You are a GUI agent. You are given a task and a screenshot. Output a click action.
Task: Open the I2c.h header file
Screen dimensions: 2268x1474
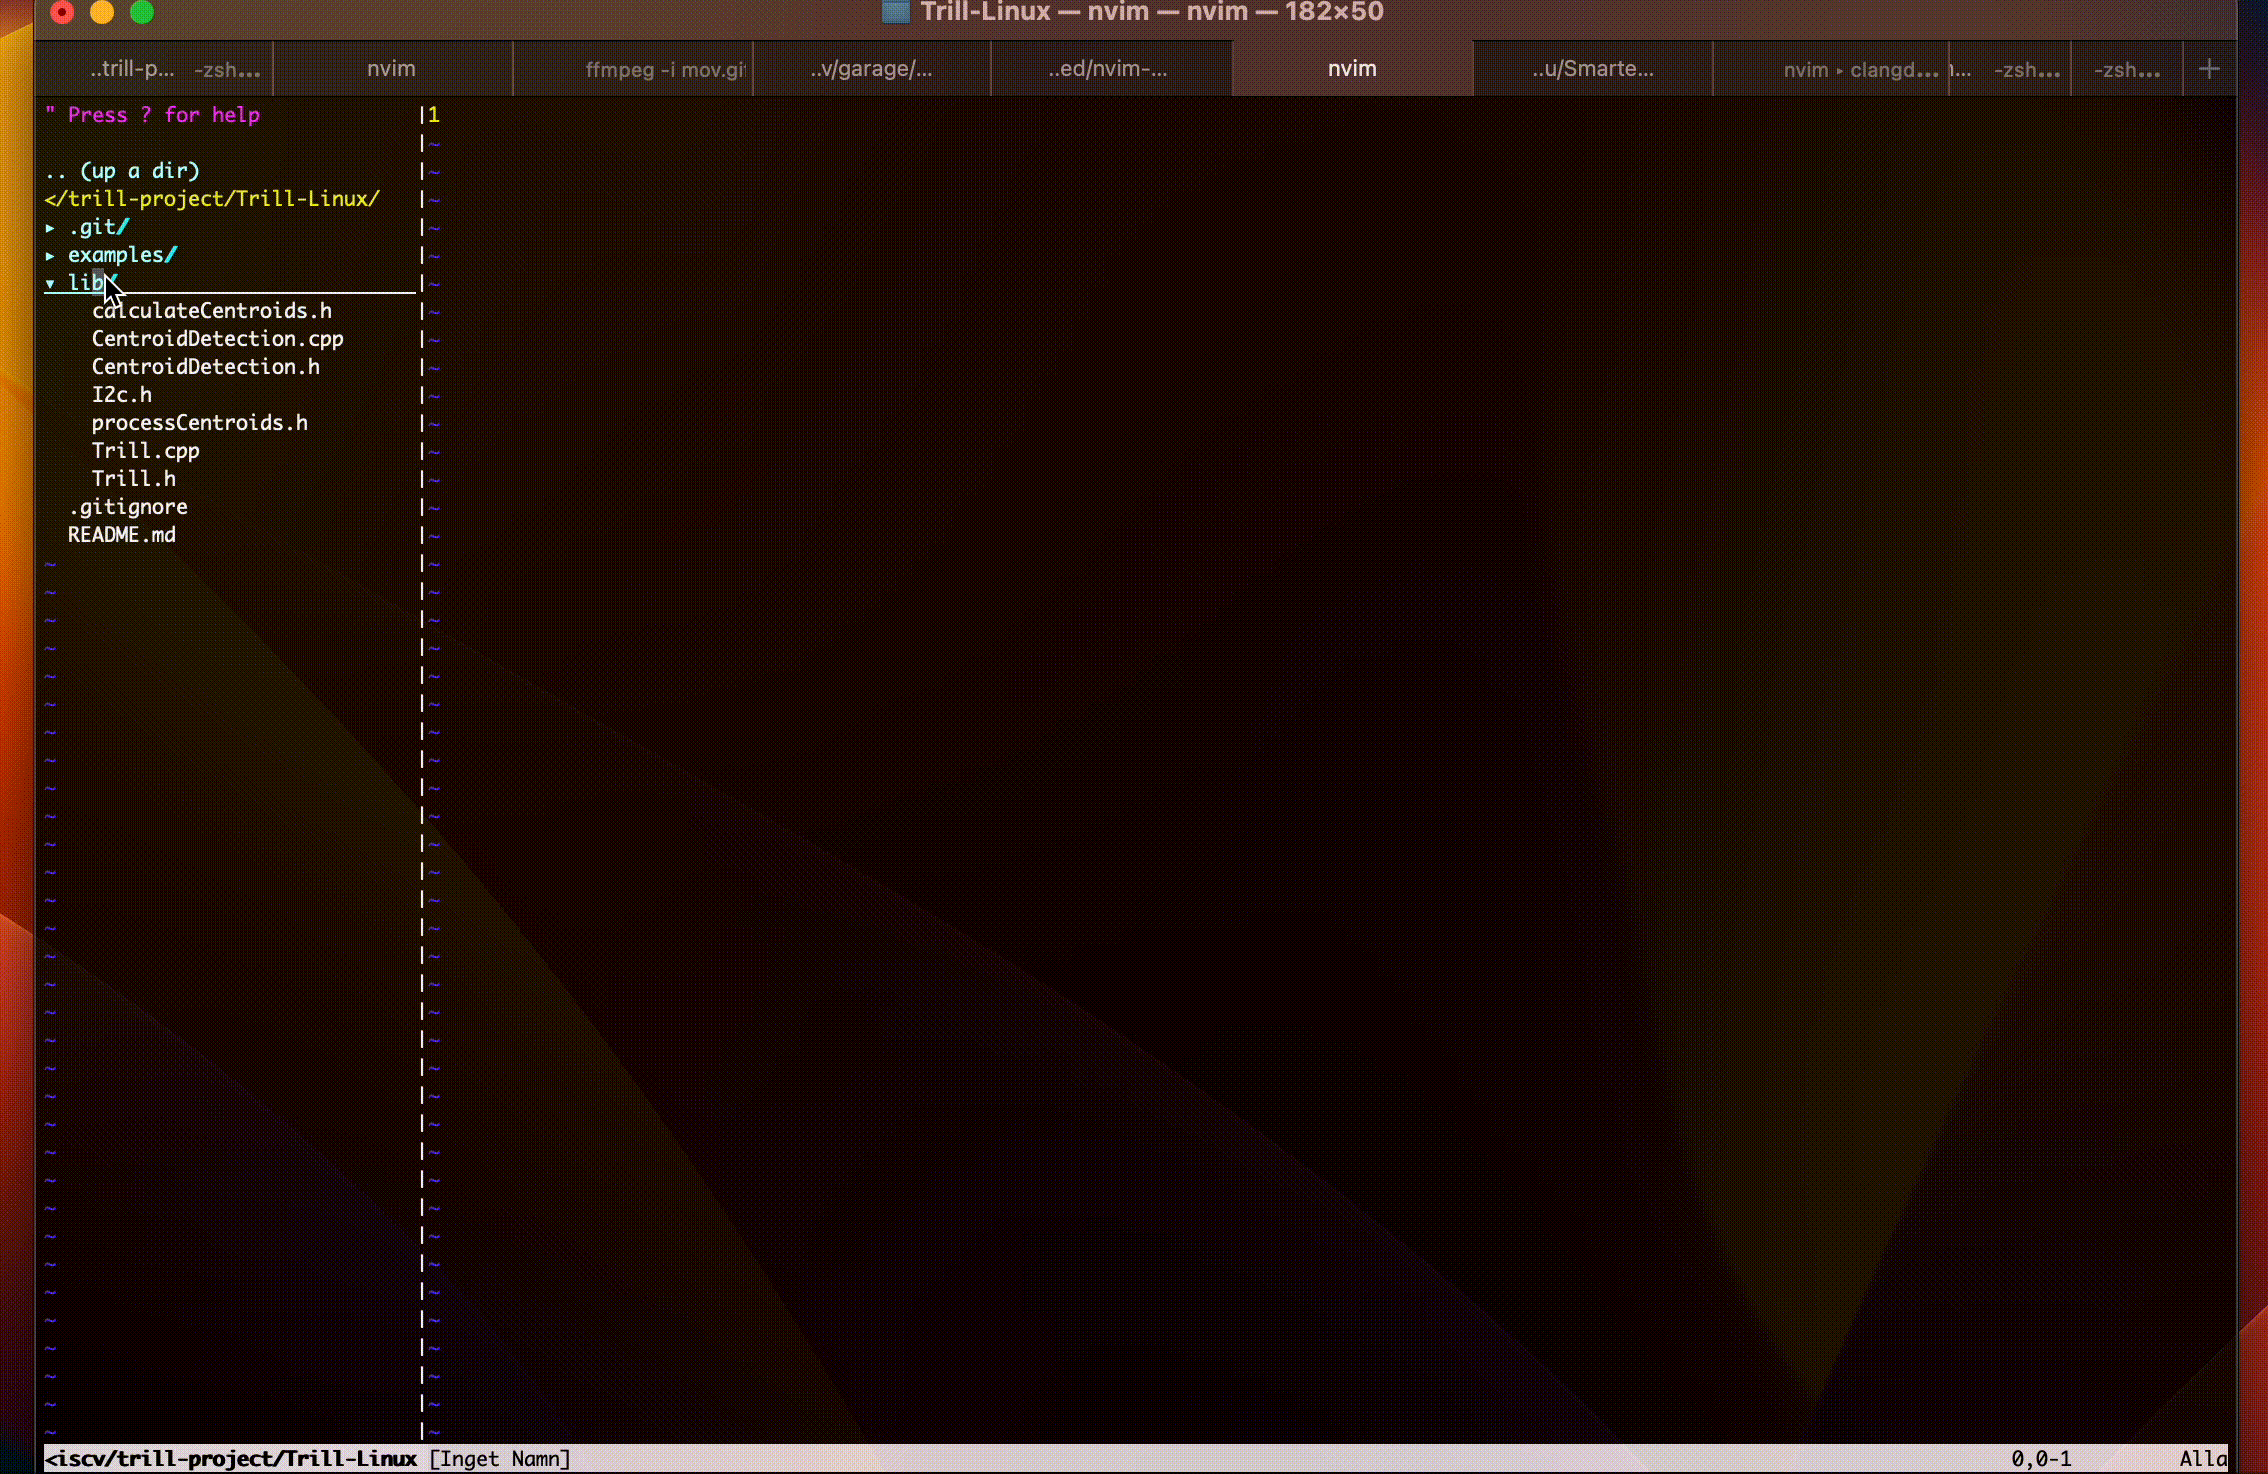click(x=121, y=395)
